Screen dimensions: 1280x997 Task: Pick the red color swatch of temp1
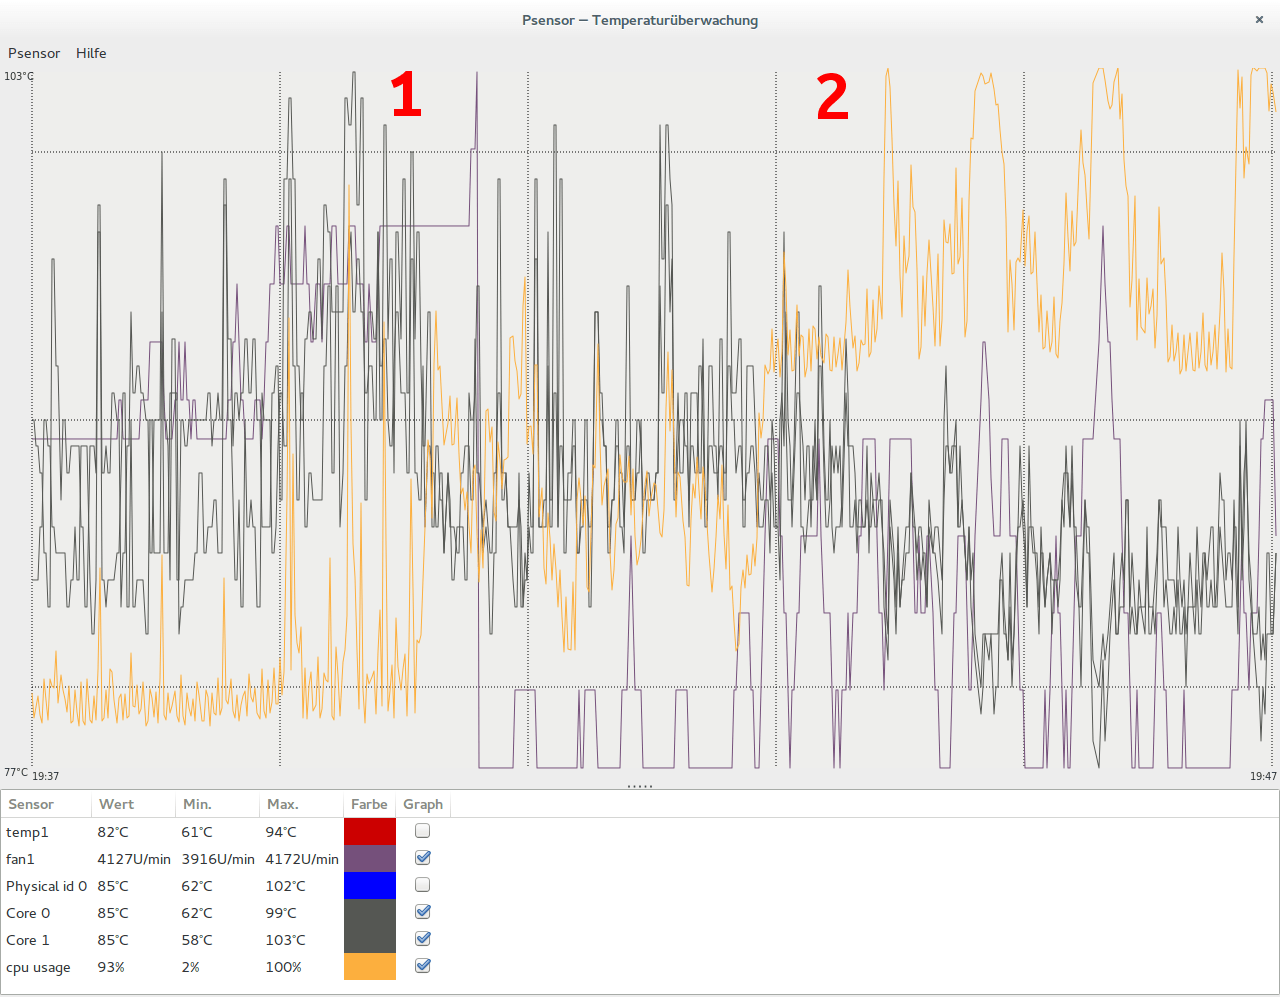point(370,832)
